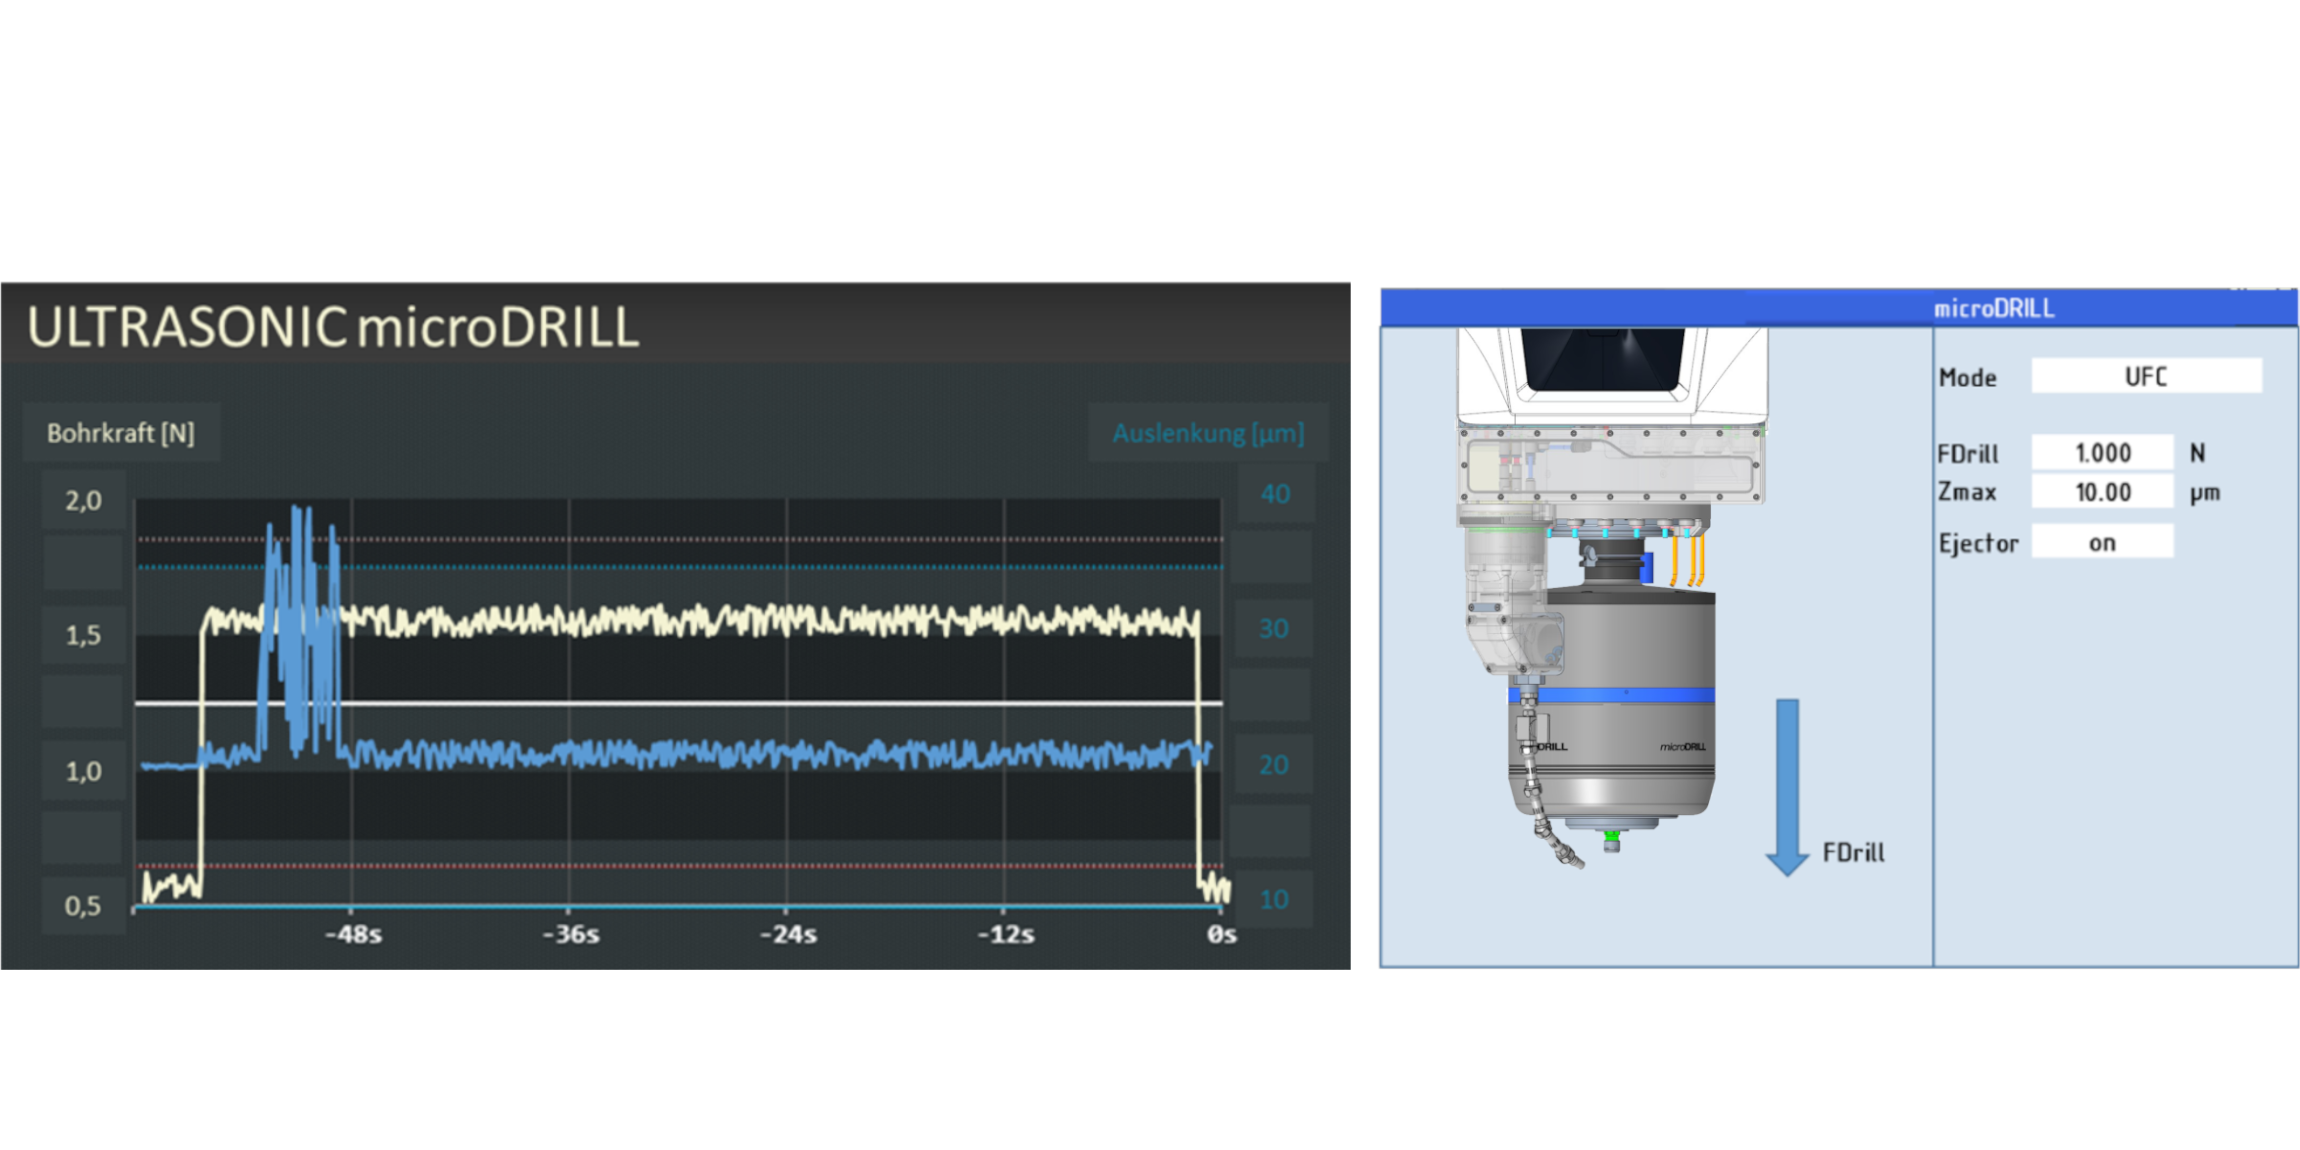Click the Mode label
Screen dimensions: 2300x1150
coord(1967,377)
